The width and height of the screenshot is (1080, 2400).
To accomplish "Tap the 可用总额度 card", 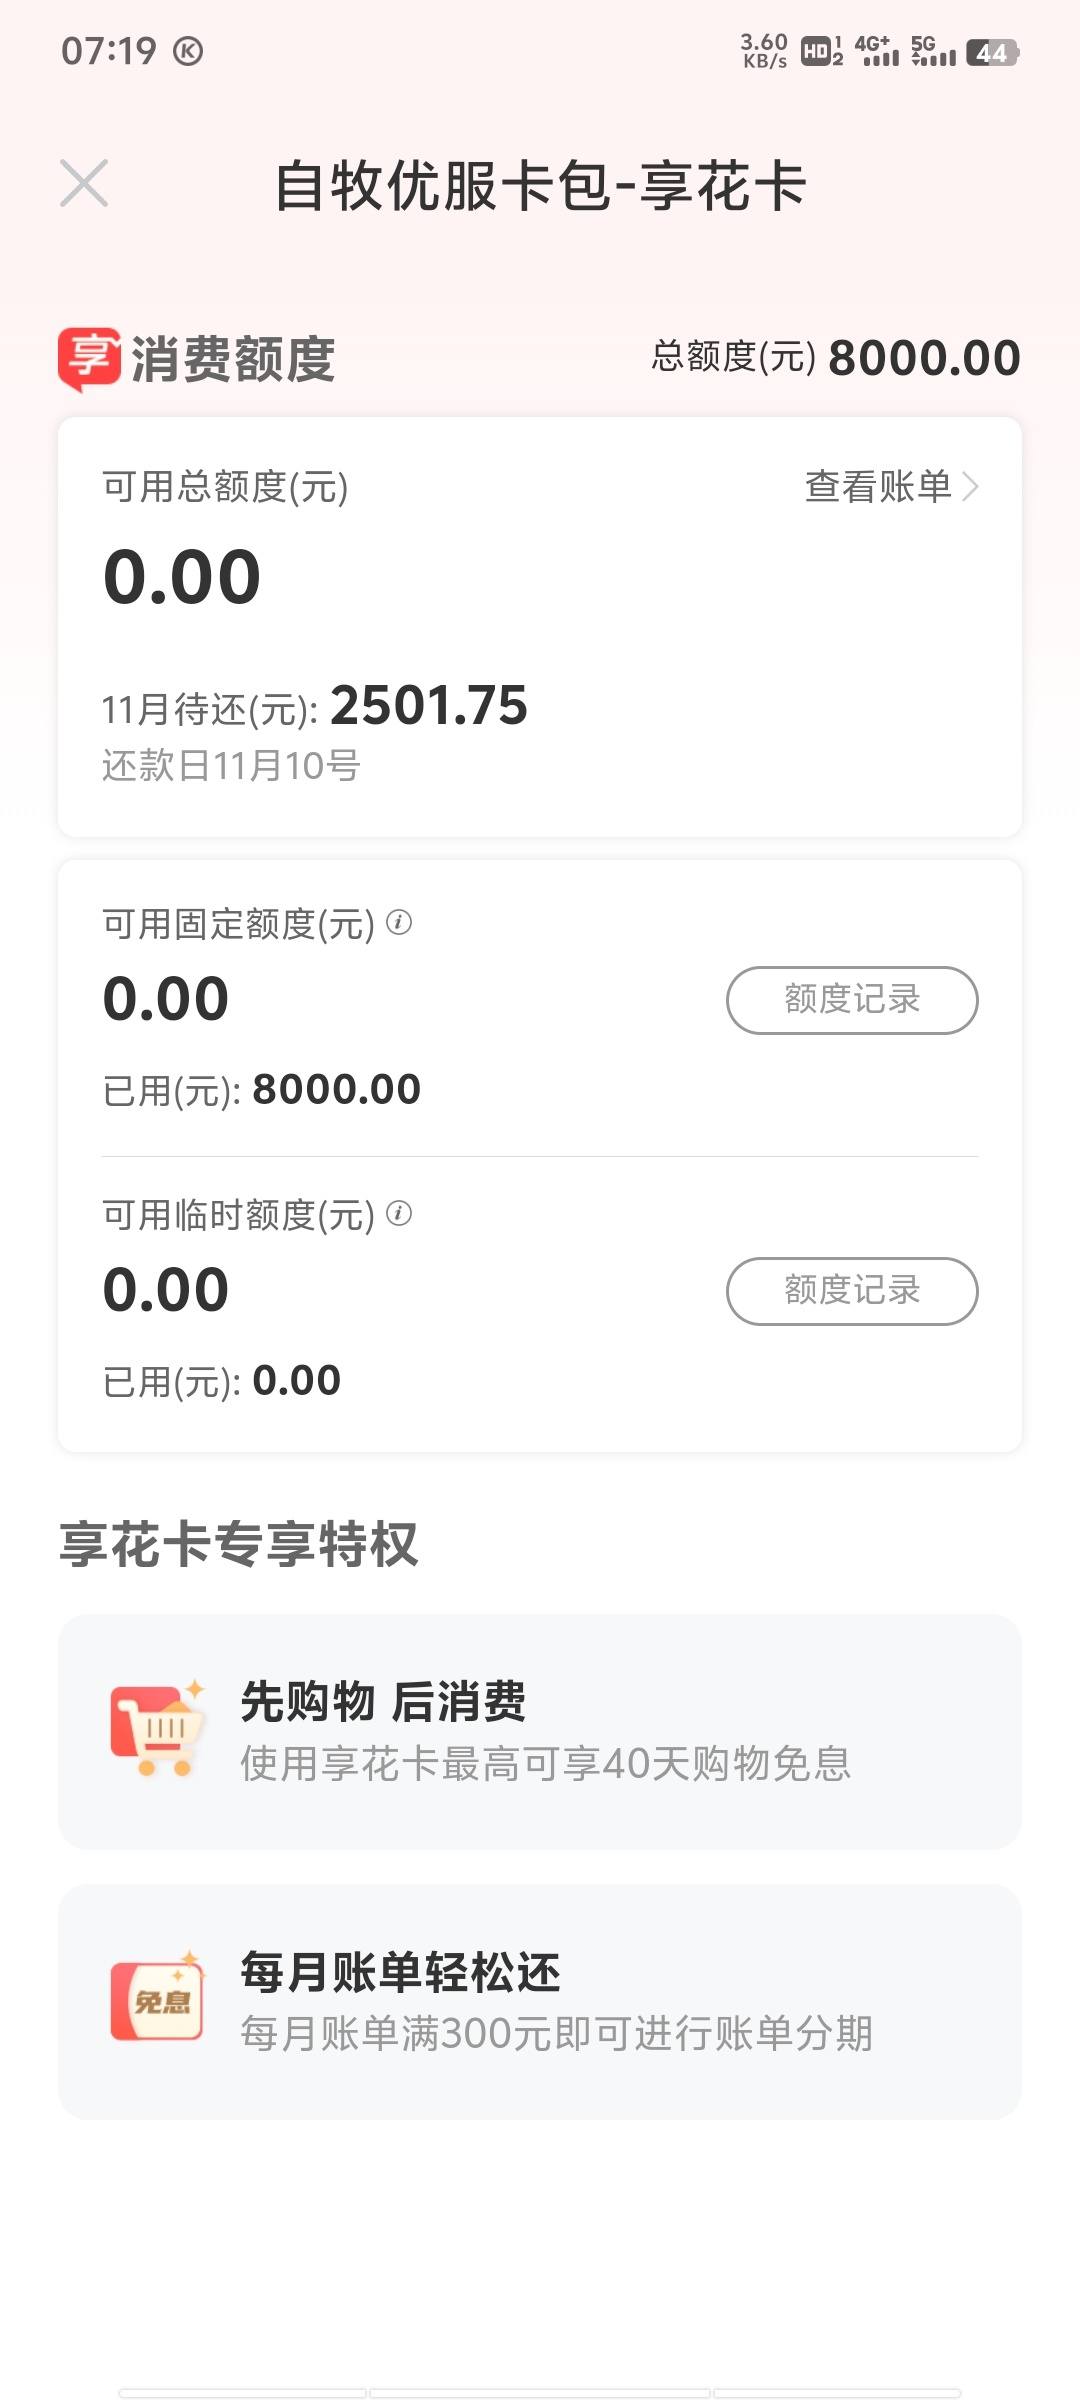I will 540,627.
